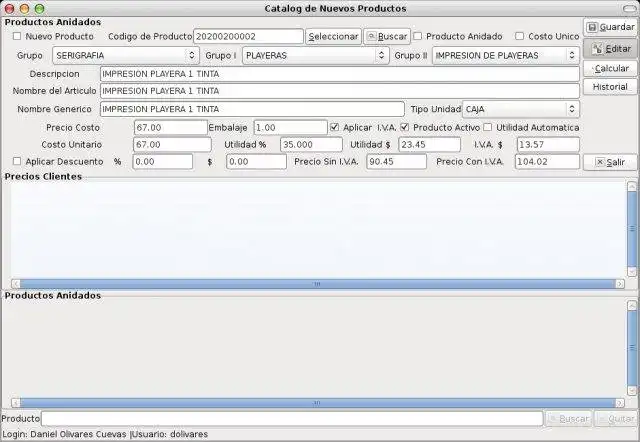The width and height of the screenshot is (640, 442).
Task: Click the Seleccionar button
Action: point(333,36)
